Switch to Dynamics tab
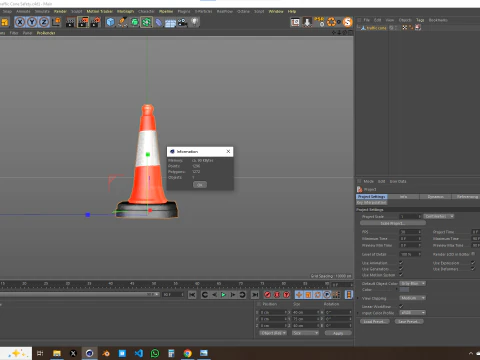 click(x=435, y=197)
